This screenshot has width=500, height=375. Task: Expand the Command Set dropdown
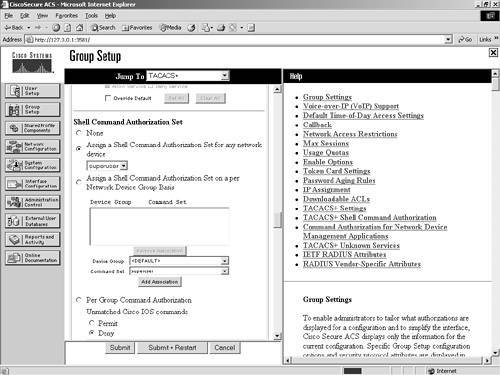[179, 271]
